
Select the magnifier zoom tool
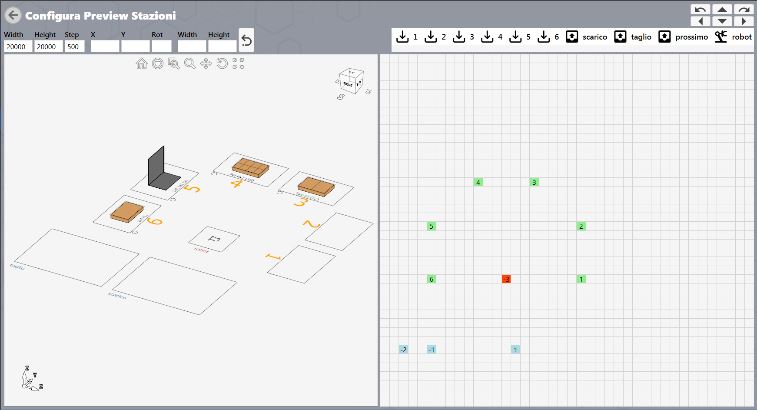tap(190, 63)
